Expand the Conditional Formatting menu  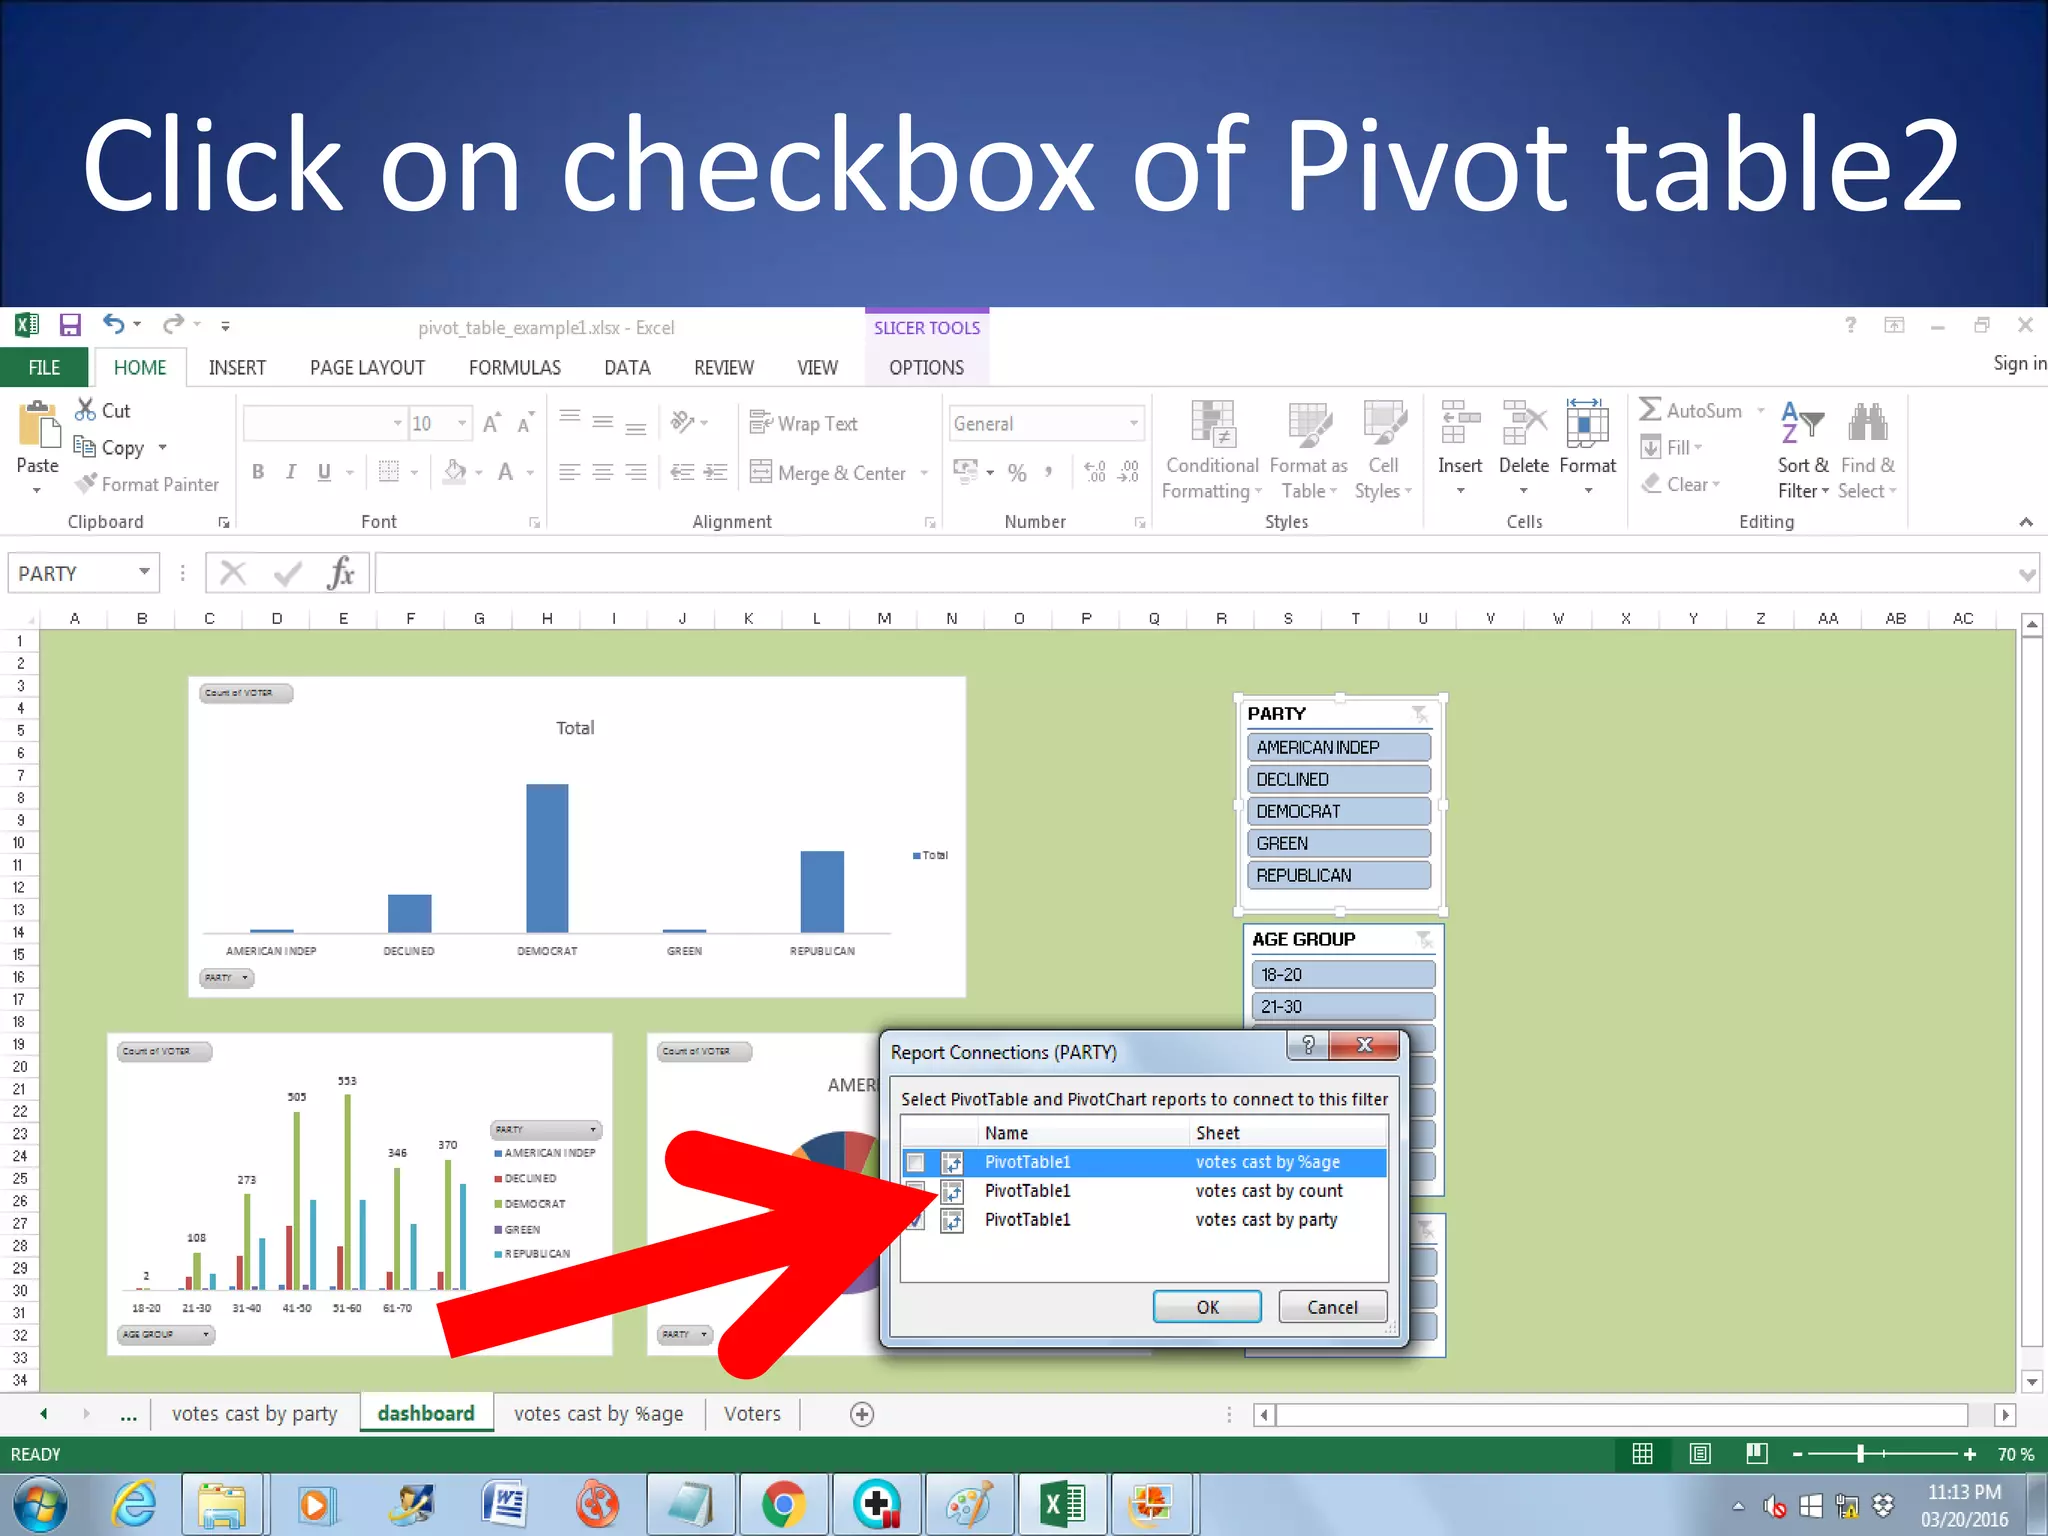[x=1212, y=450]
